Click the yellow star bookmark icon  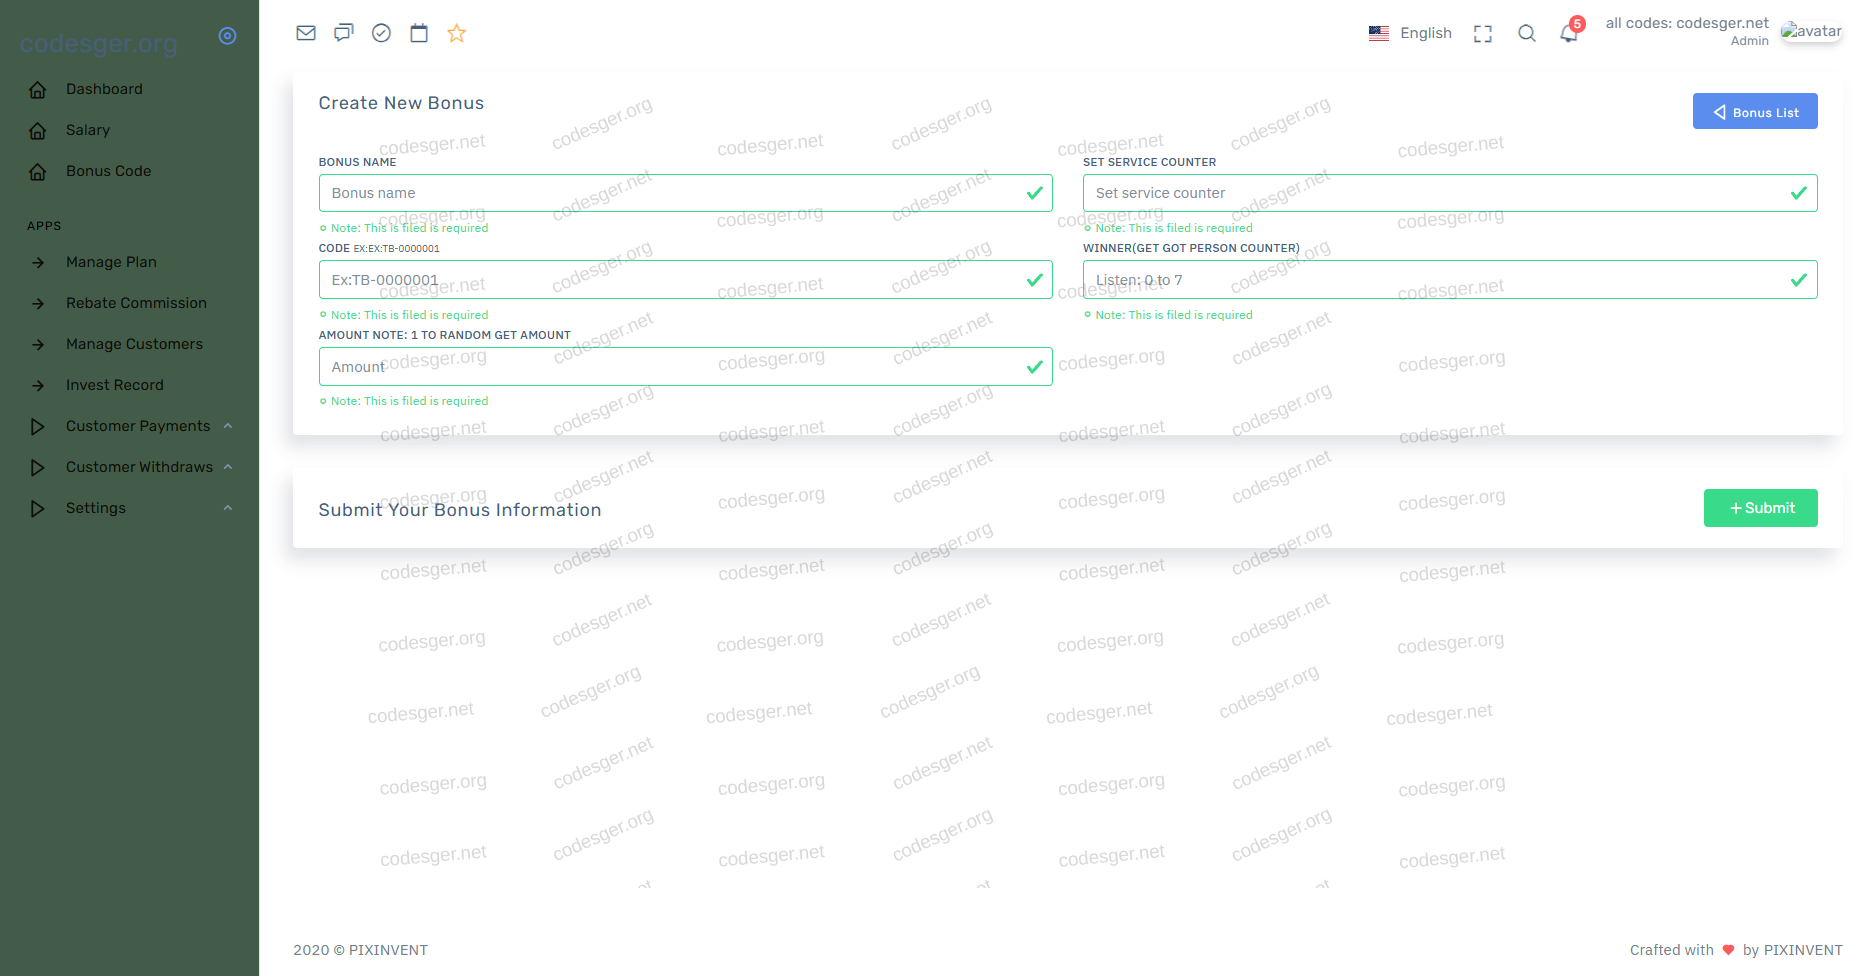(457, 33)
